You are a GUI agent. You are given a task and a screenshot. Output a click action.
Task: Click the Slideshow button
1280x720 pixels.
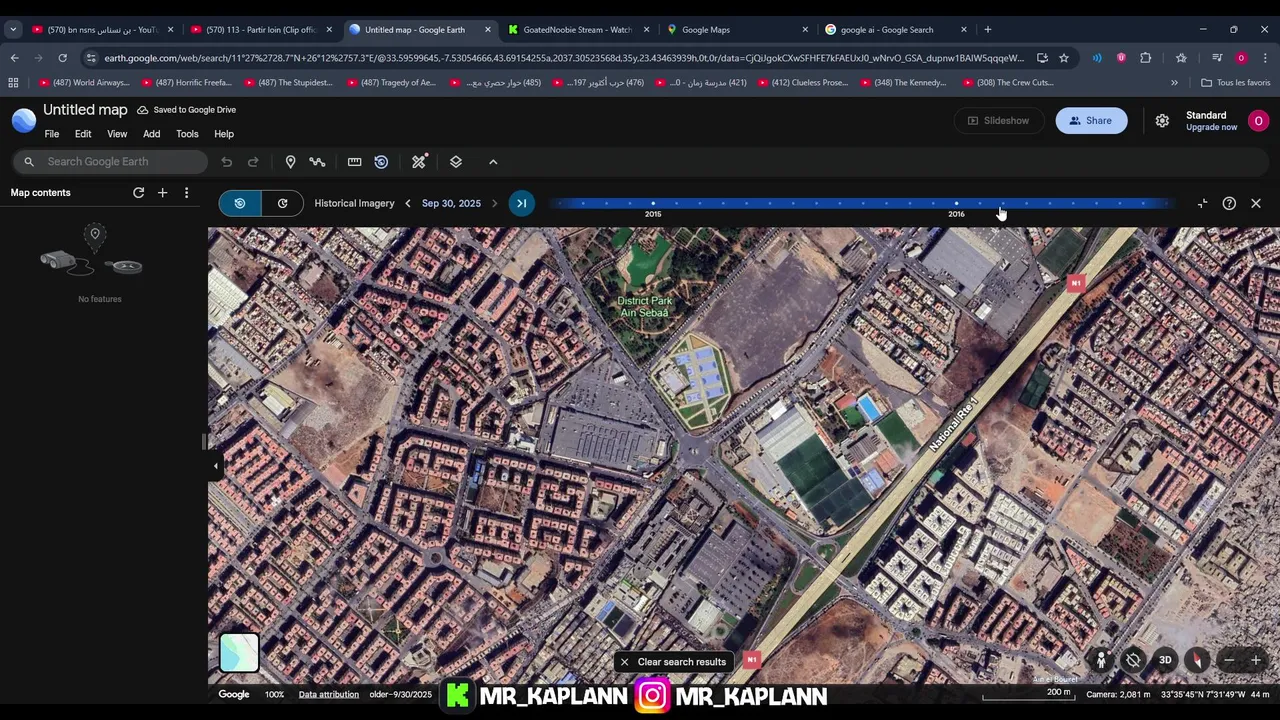998,120
